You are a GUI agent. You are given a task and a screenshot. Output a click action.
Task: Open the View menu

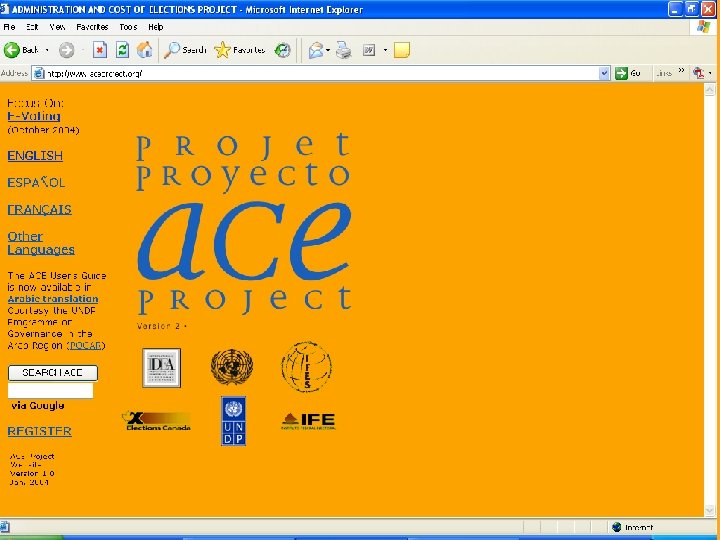pos(57,27)
